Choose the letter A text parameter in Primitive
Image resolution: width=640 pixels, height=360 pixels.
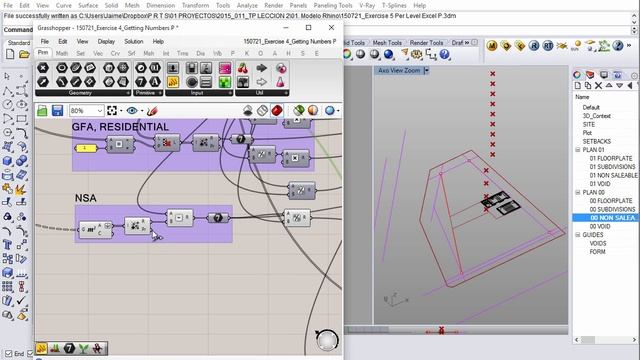point(155,82)
